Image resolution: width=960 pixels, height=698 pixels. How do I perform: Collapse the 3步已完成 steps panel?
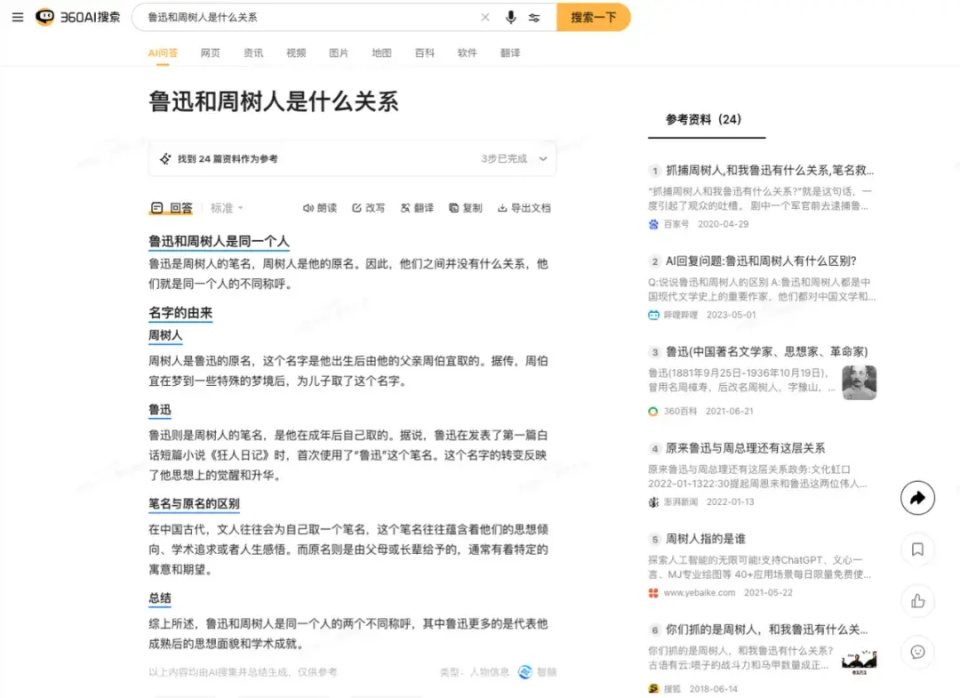(541, 159)
